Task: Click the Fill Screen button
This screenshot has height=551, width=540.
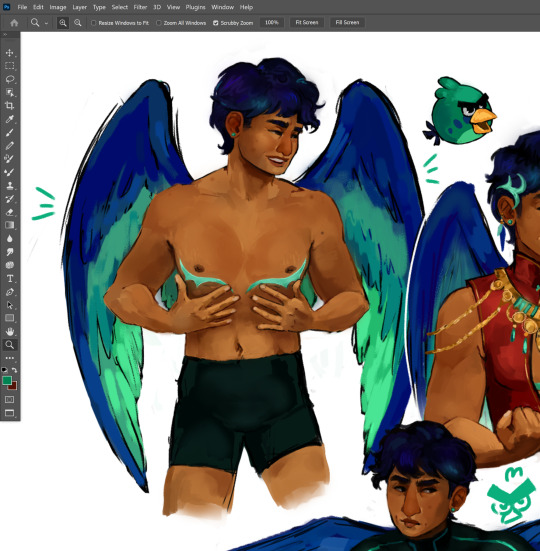Action: [347, 22]
